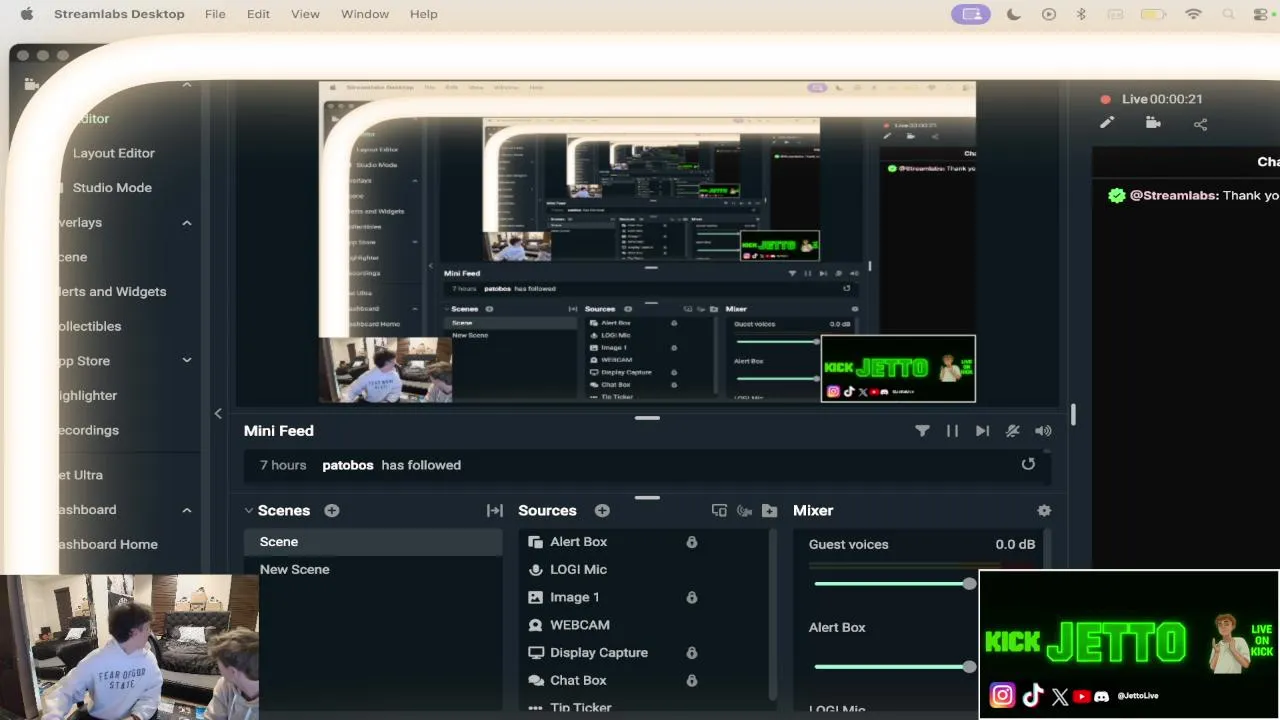
Task: Open the File menu
Action: coord(215,14)
